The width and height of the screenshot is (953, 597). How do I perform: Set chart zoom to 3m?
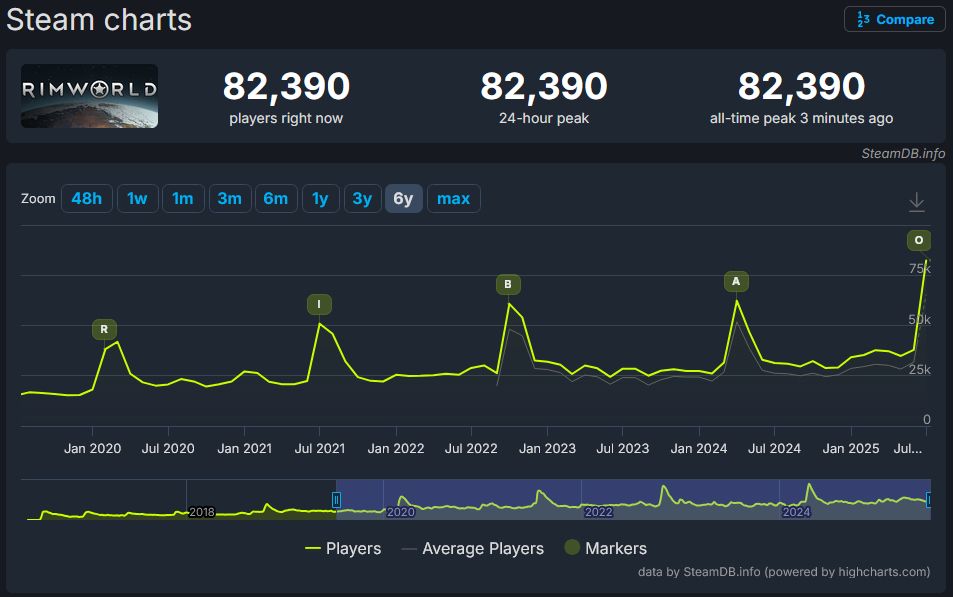[230, 199]
